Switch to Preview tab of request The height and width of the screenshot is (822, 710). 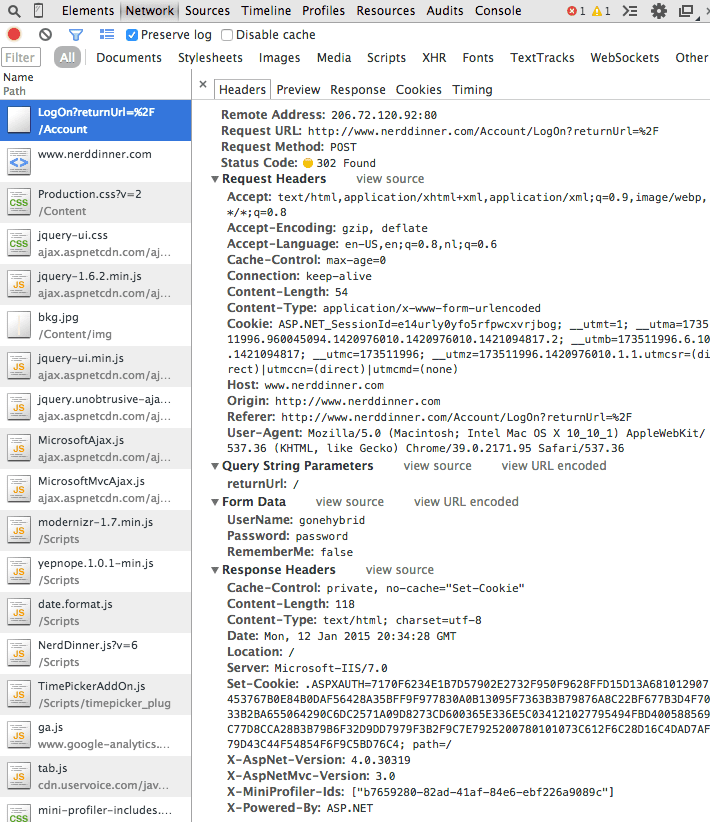[x=298, y=90]
